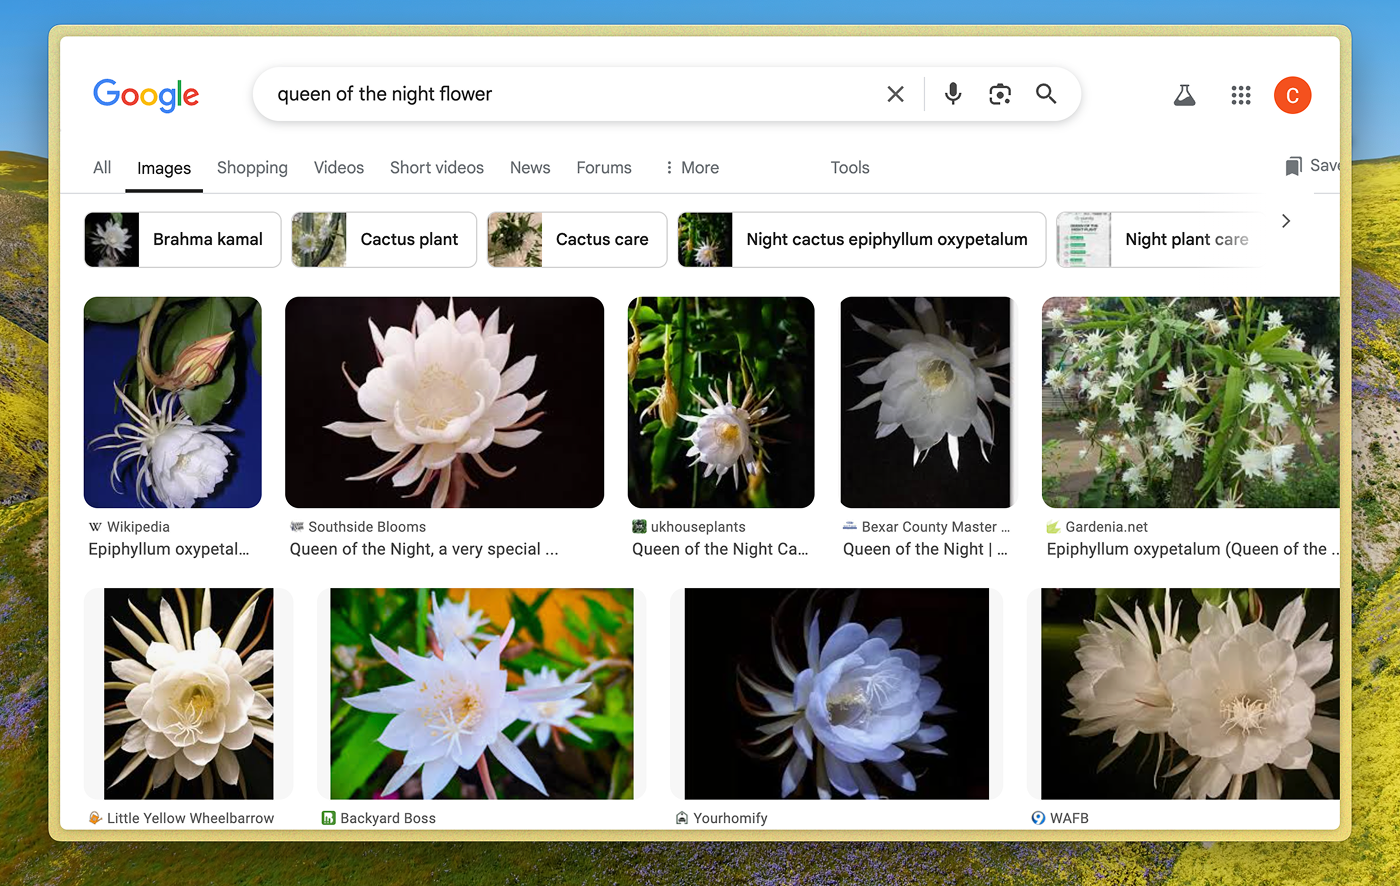Open Search by image camera icon

1000,94
